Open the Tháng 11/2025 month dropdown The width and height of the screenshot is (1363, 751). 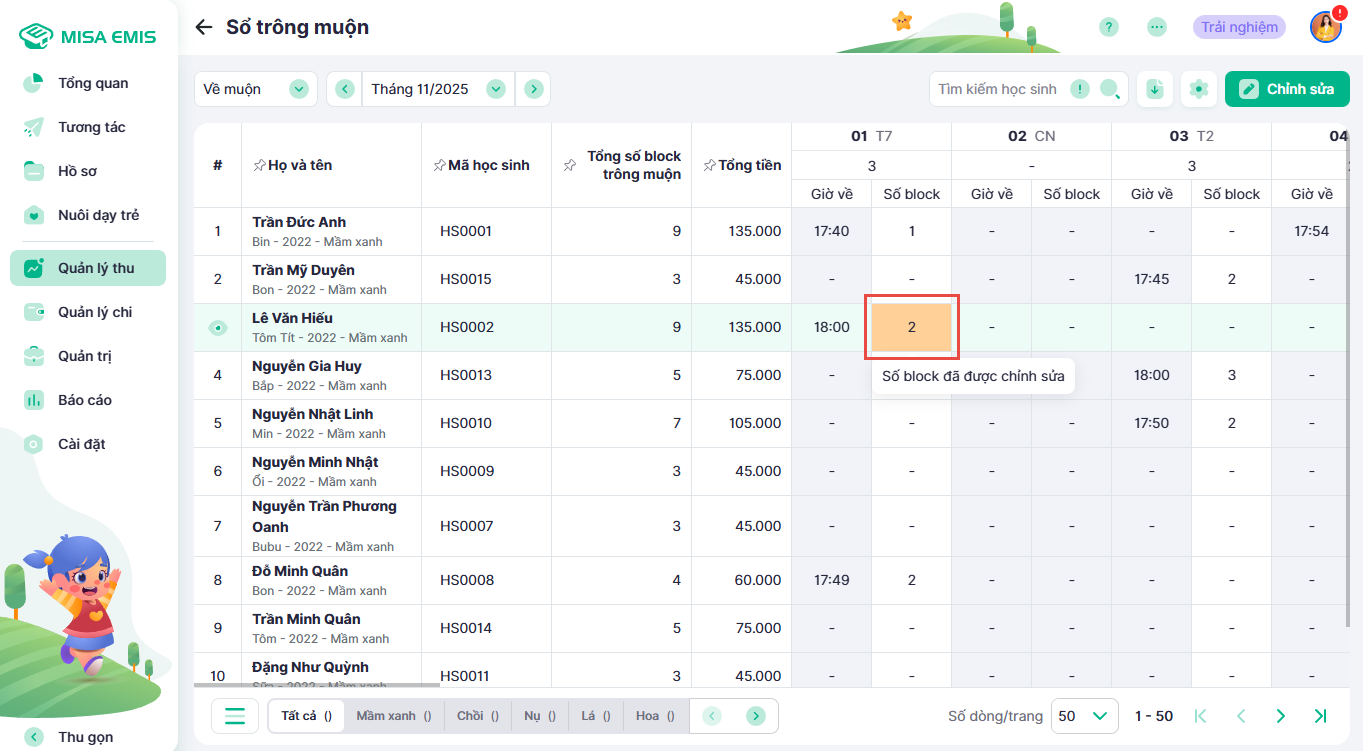tap(495, 89)
